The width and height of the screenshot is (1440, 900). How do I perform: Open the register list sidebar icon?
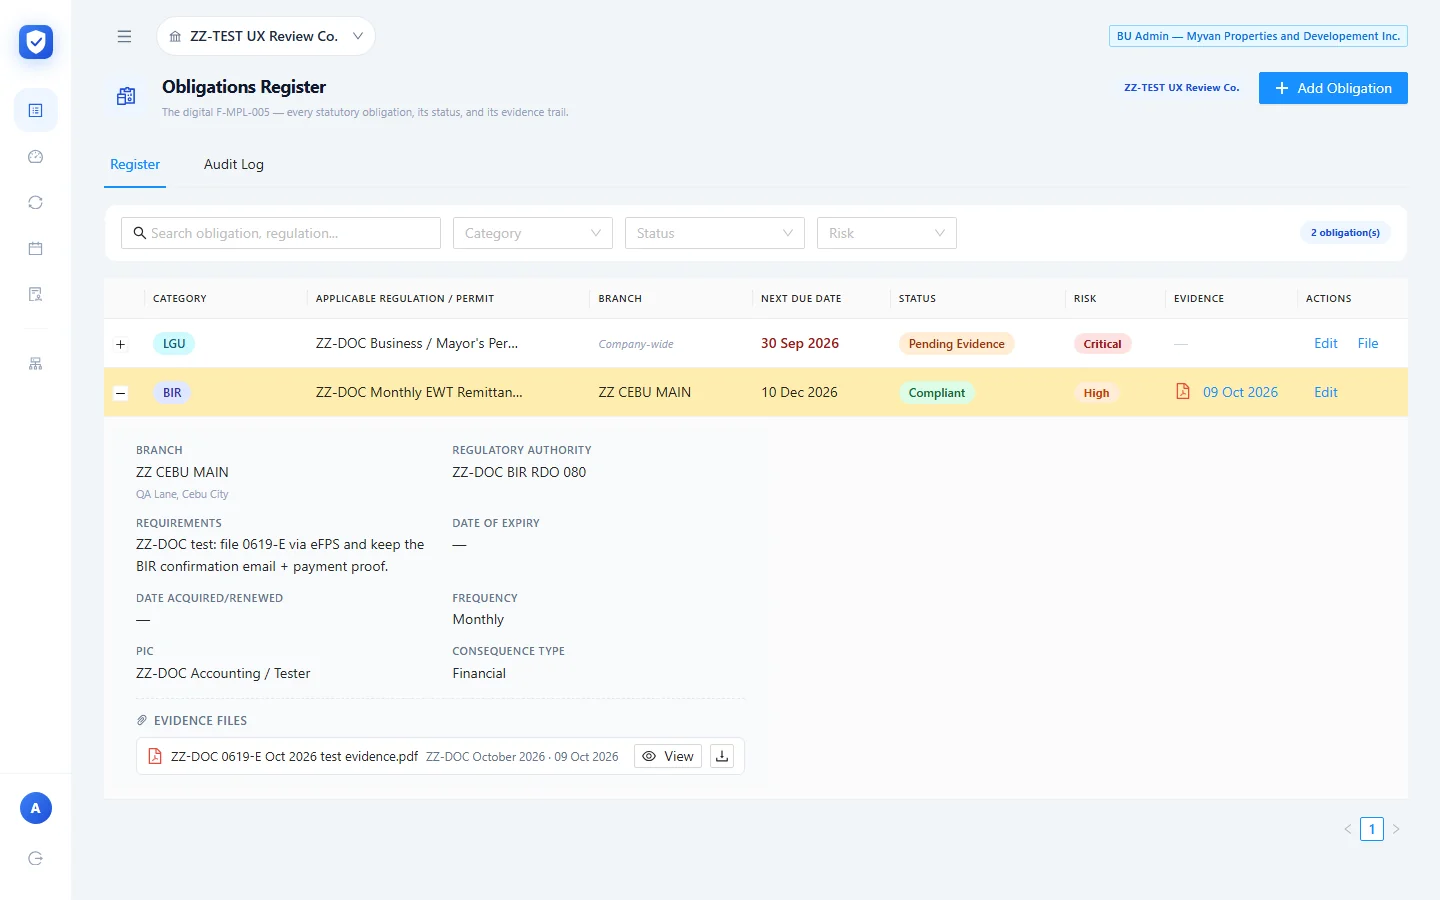coord(36,110)
